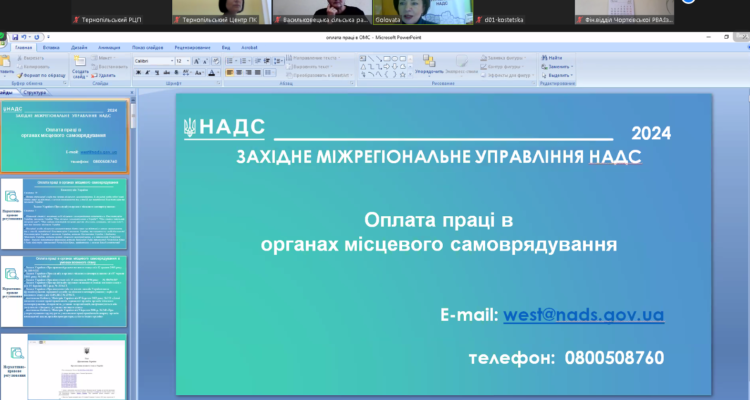Click the bold formatting icon

138,72
